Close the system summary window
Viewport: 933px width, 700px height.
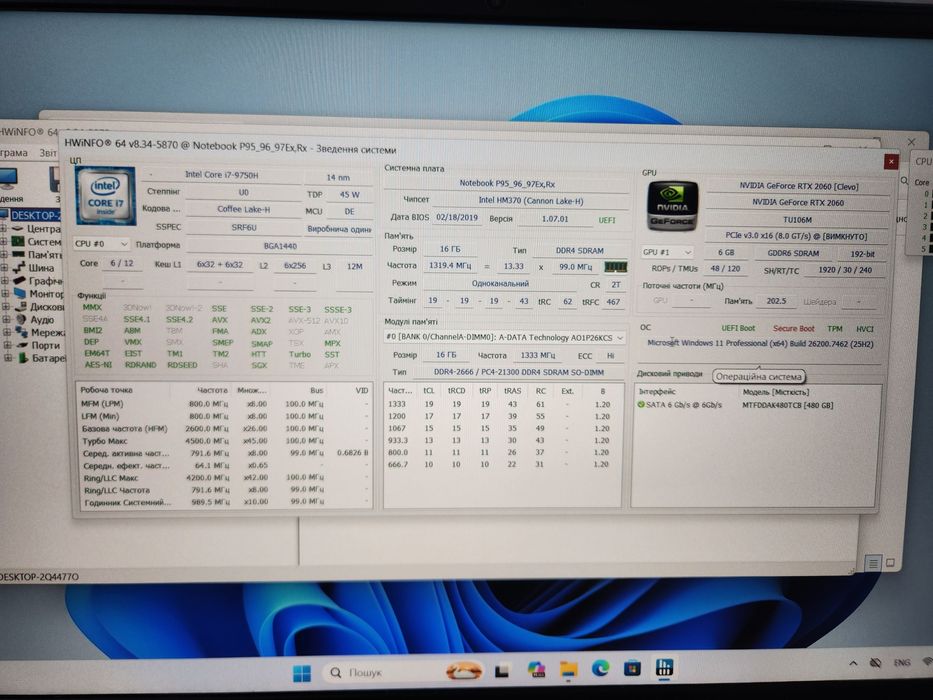point(891,161)
